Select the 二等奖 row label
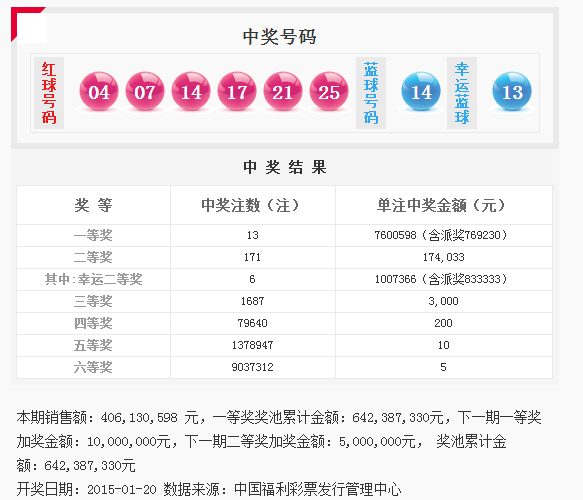This screenshot has height=500, width=583. 93,257
